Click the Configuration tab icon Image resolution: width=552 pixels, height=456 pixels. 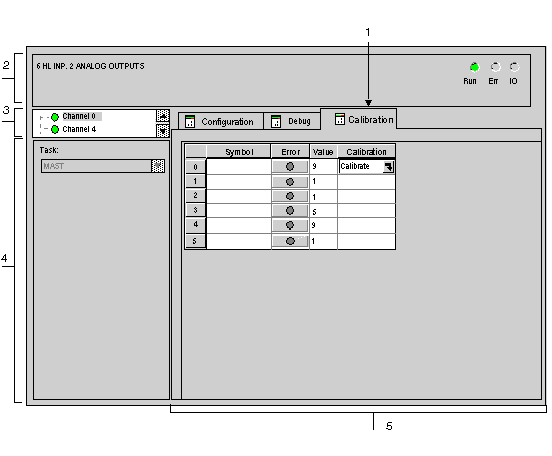coord(190,121)
